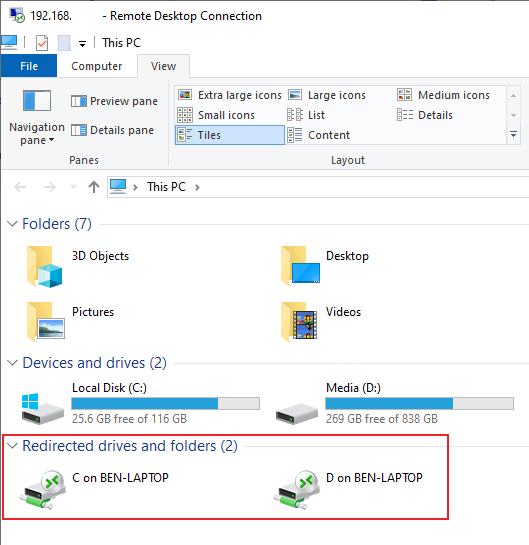Viewport: 529px width, 545px height.
Task: Select Small icons layout
Action: [x=216, y=115]
